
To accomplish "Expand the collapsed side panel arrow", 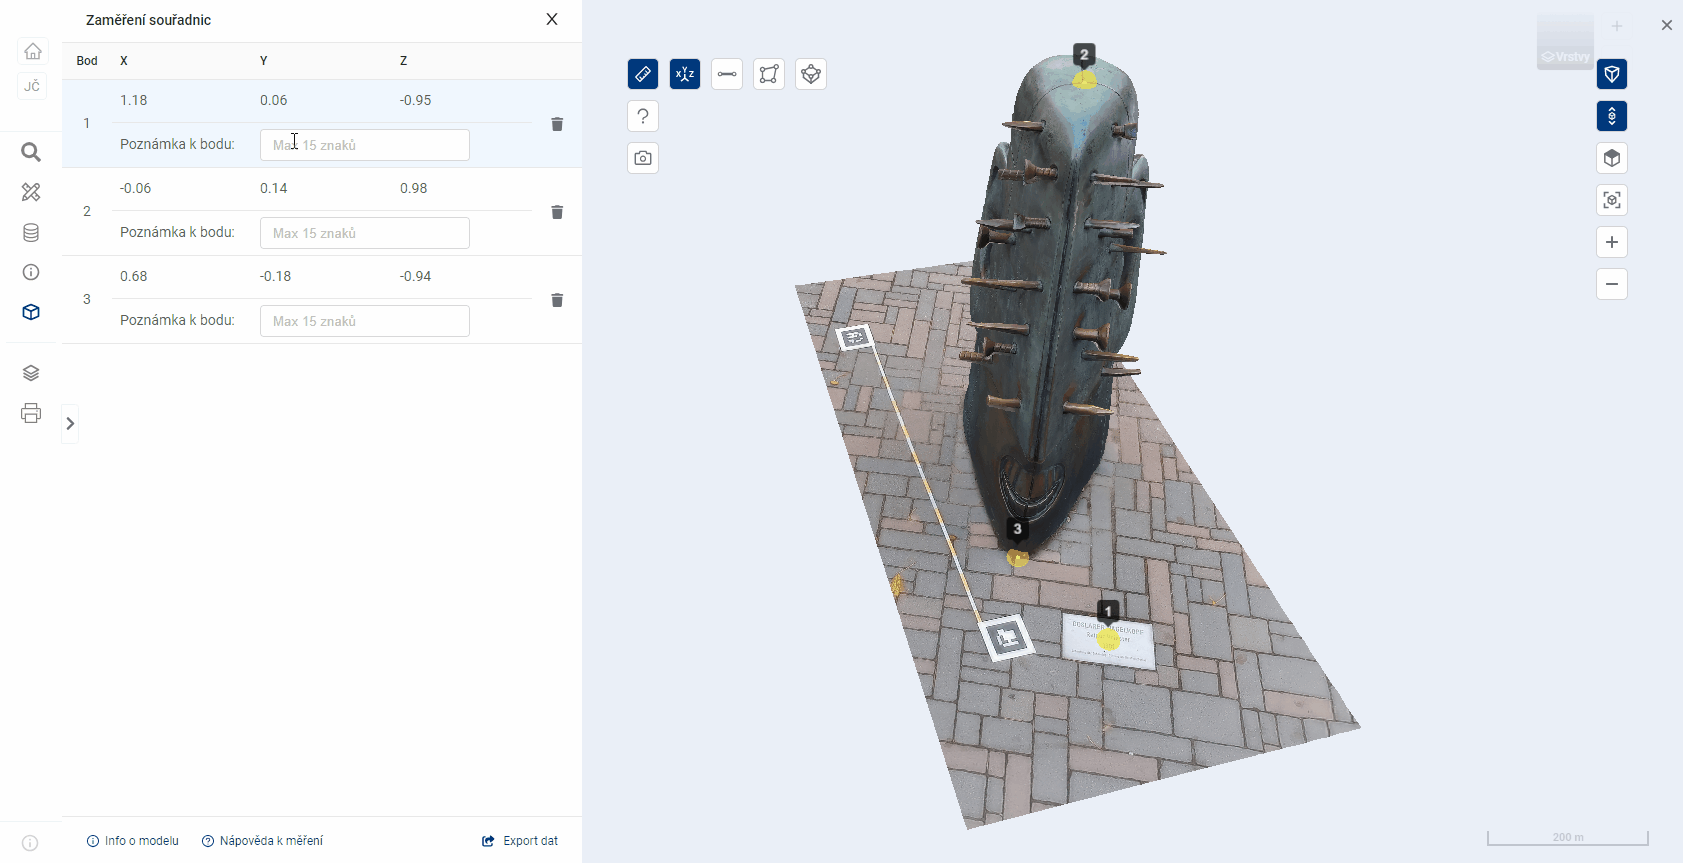I will 70,424.
